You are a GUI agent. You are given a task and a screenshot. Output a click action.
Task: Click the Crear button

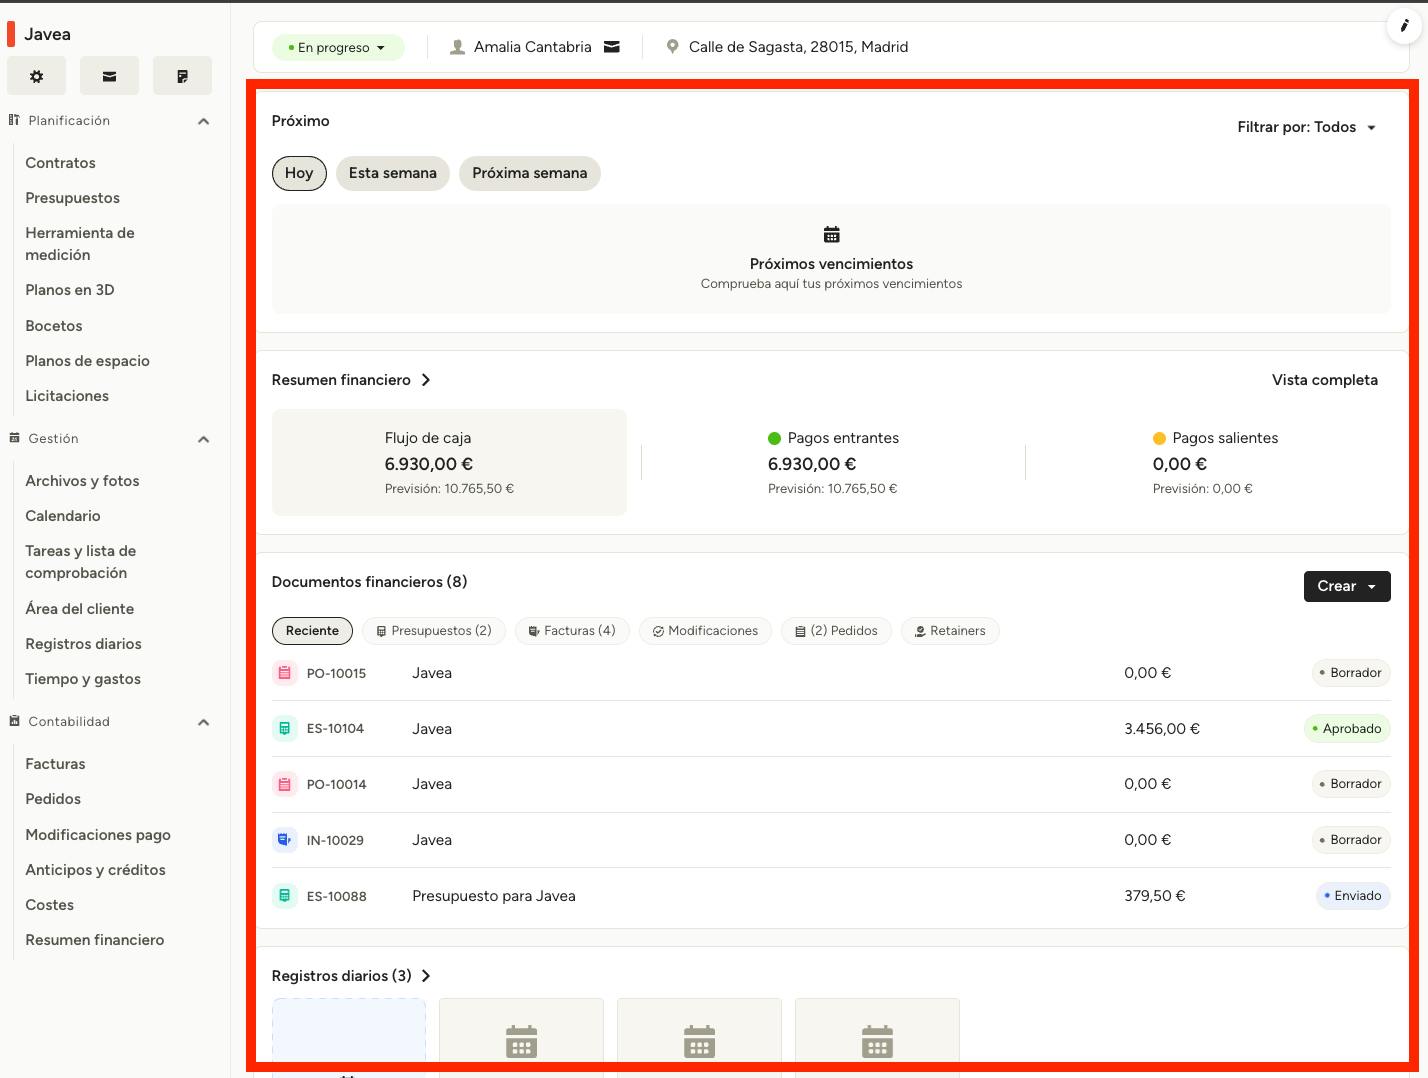tap(1346, 586)
